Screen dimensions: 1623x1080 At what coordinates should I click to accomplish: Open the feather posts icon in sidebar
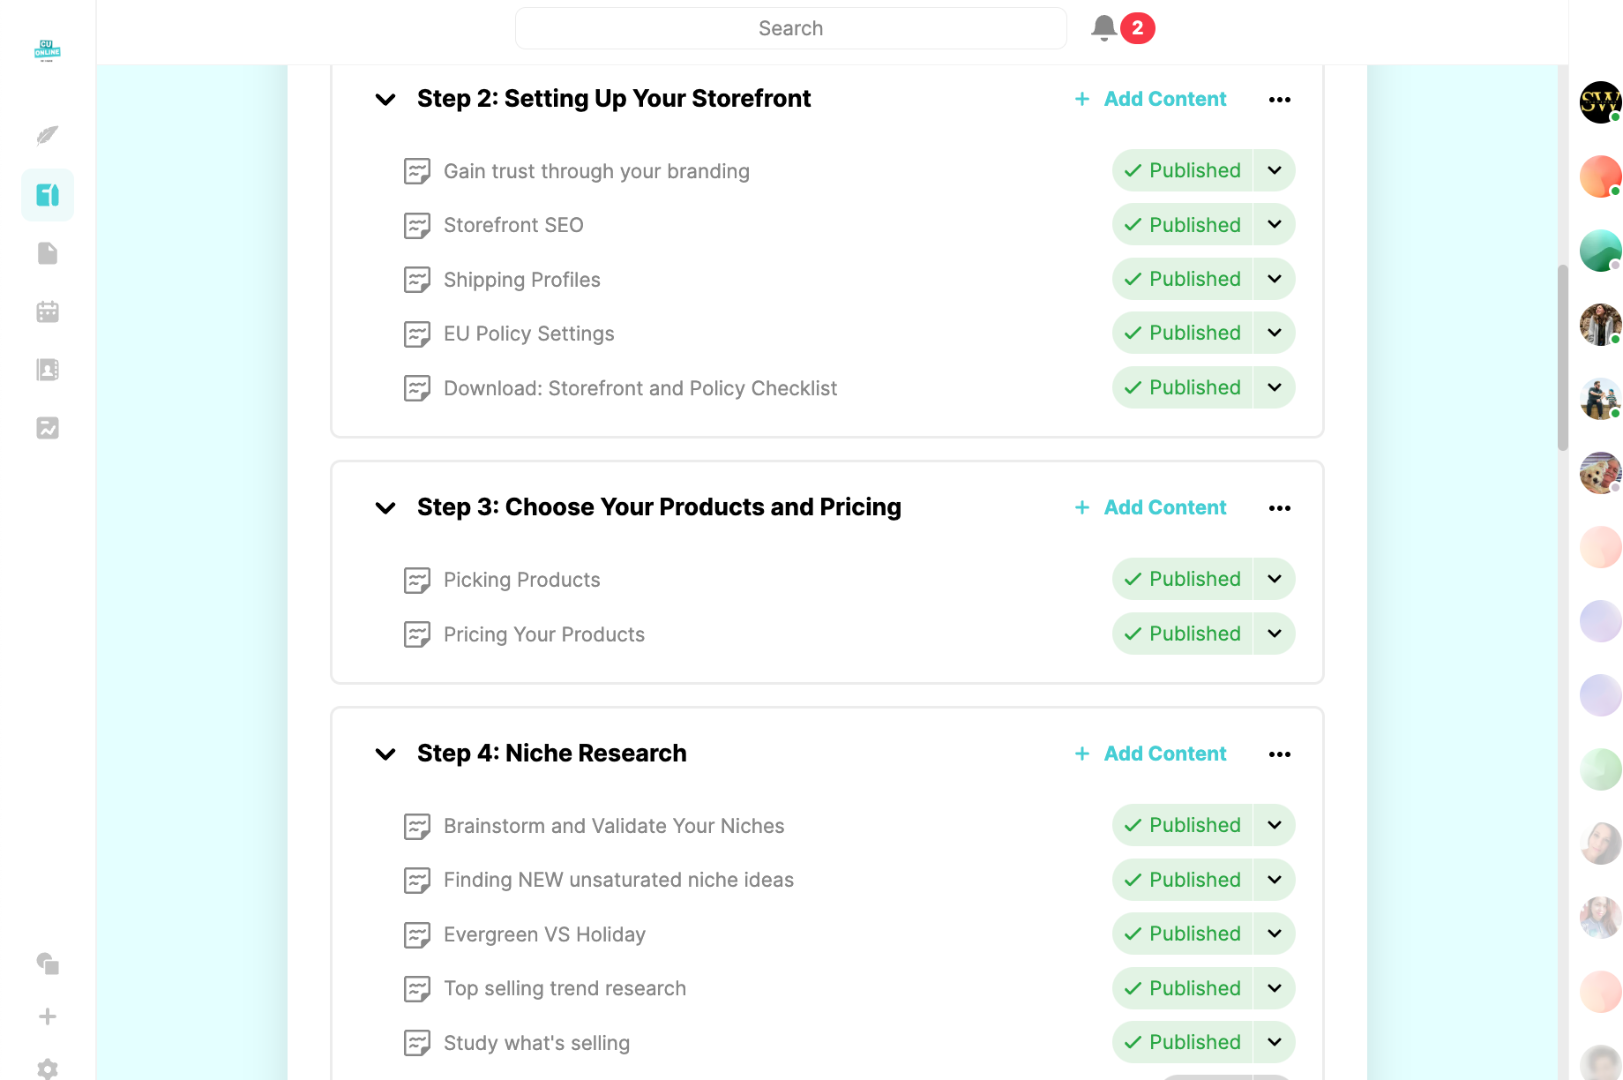[x=47, y=136]
